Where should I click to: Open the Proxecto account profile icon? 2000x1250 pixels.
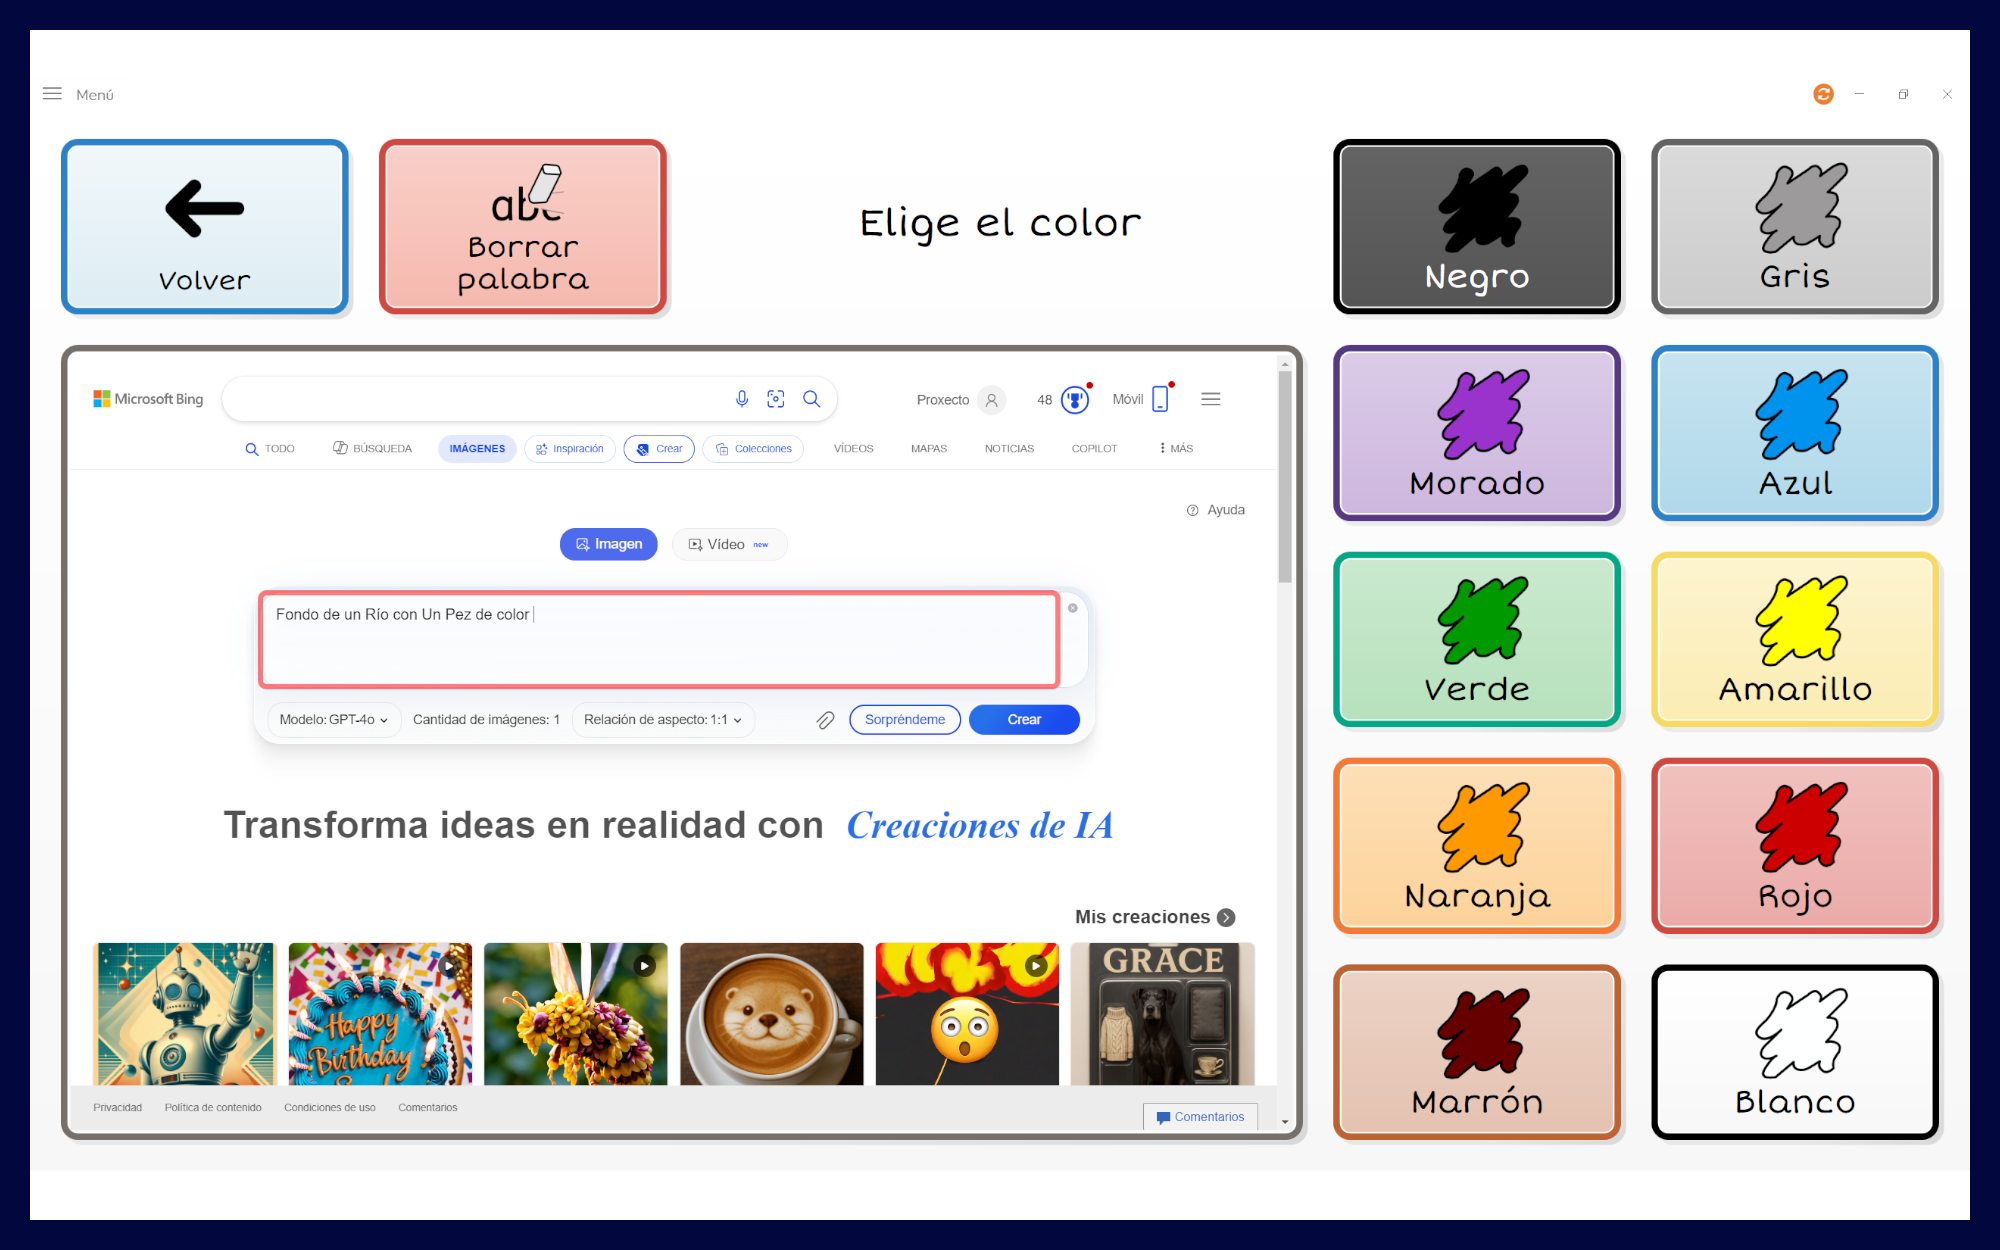coord(991,399)
